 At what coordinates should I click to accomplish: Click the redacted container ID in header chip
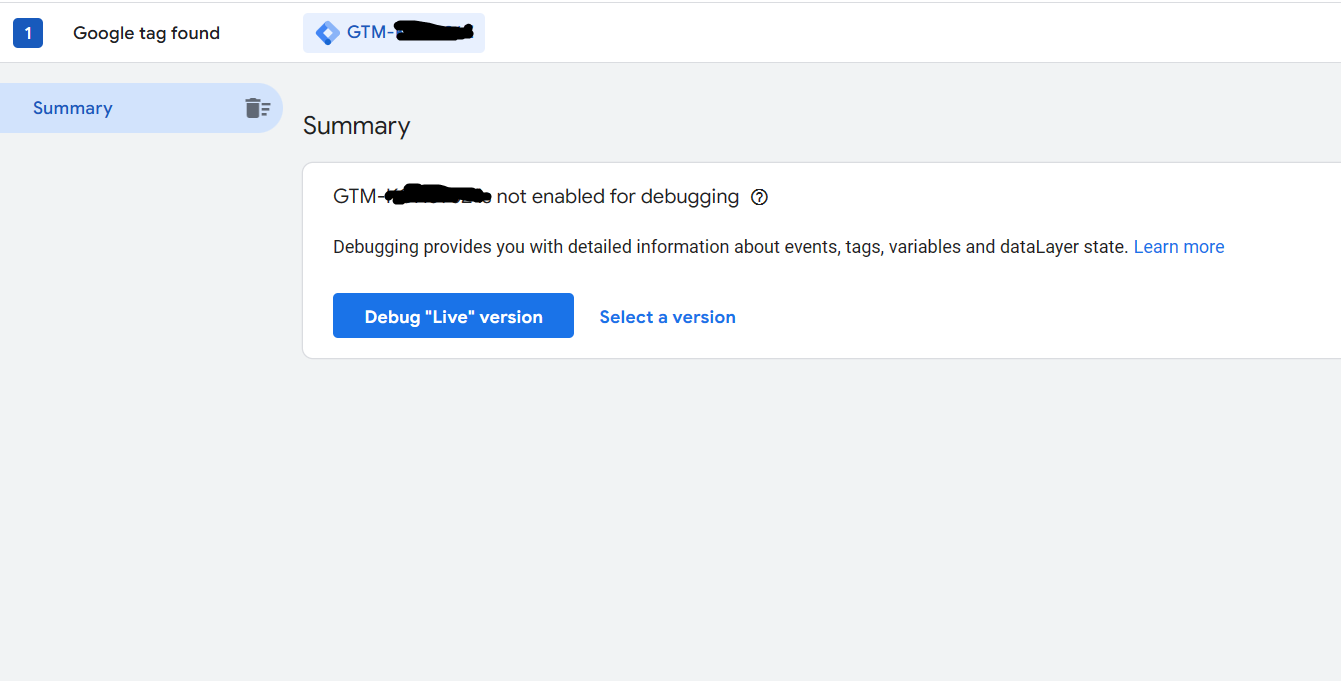tap(435, 33)
